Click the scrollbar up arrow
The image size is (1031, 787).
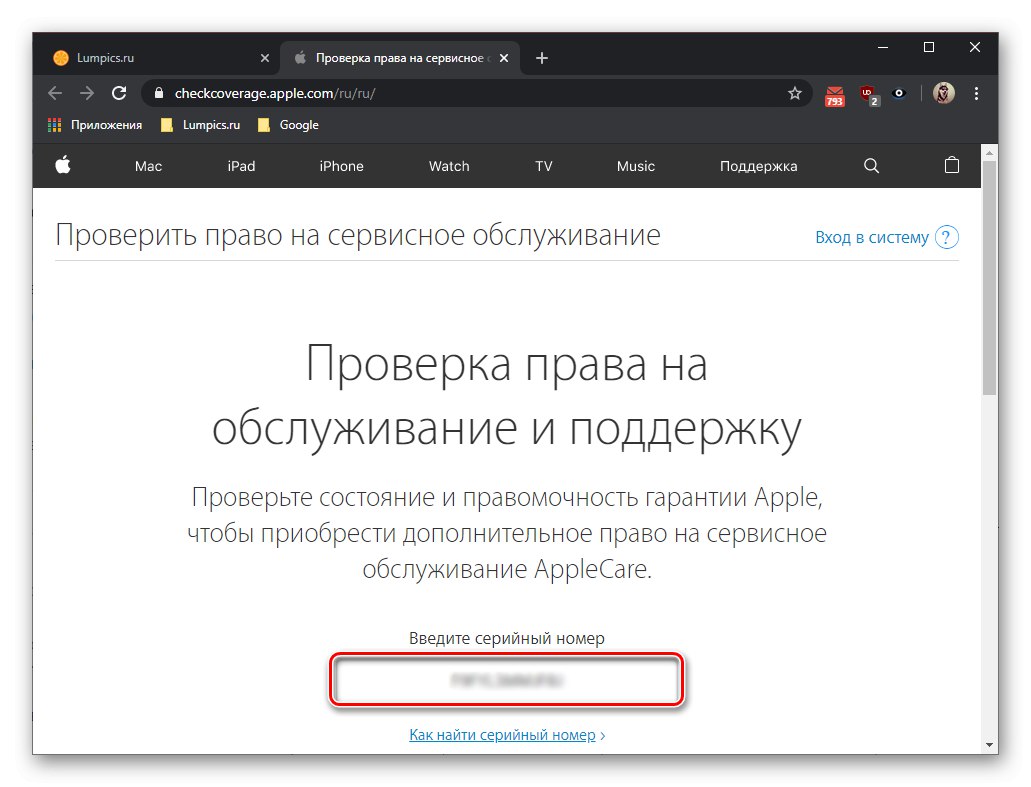tap(990, 153)
